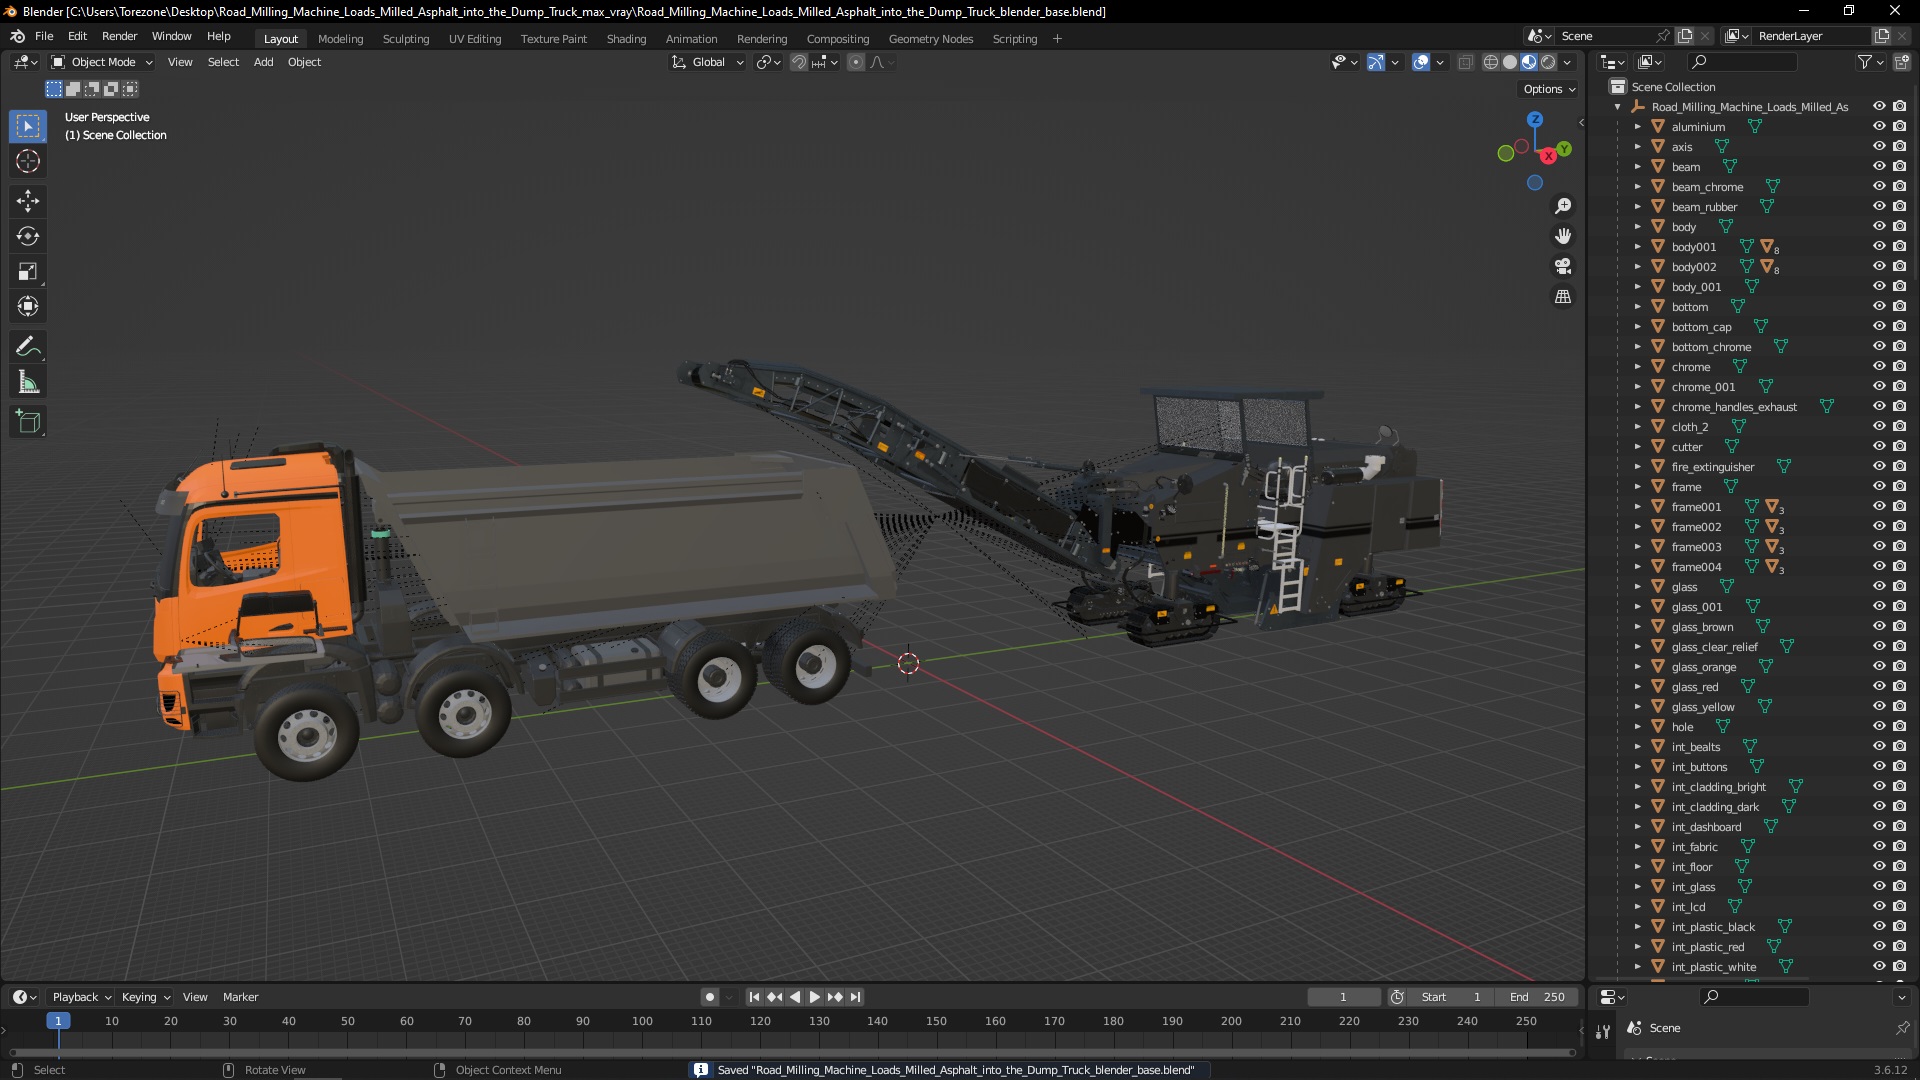The height and width of the screenshot is (1080, 1920).
Task: Click the Zoom view magnifier icon
Action: 1563,206
